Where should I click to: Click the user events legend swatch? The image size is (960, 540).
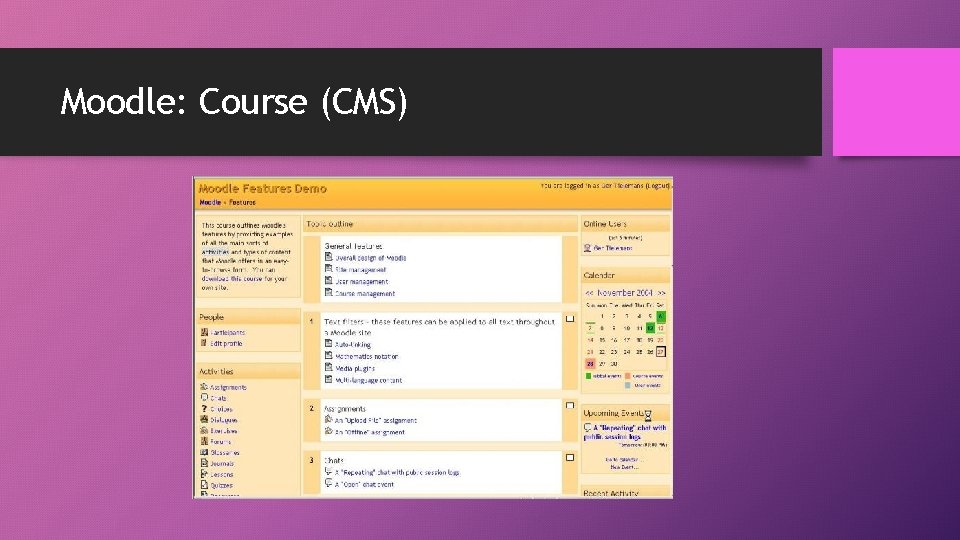point(628,386)
